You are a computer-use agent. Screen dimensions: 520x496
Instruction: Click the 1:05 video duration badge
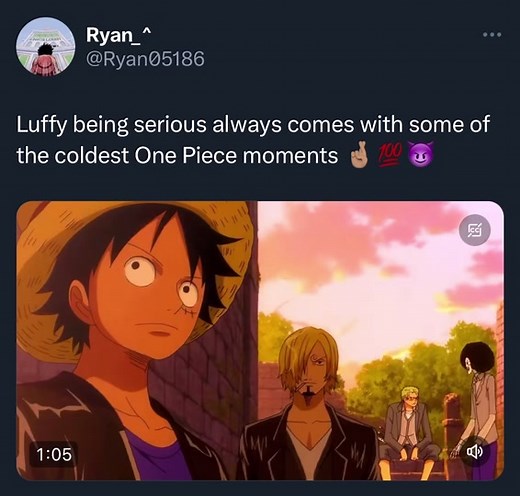coord(54,454)
